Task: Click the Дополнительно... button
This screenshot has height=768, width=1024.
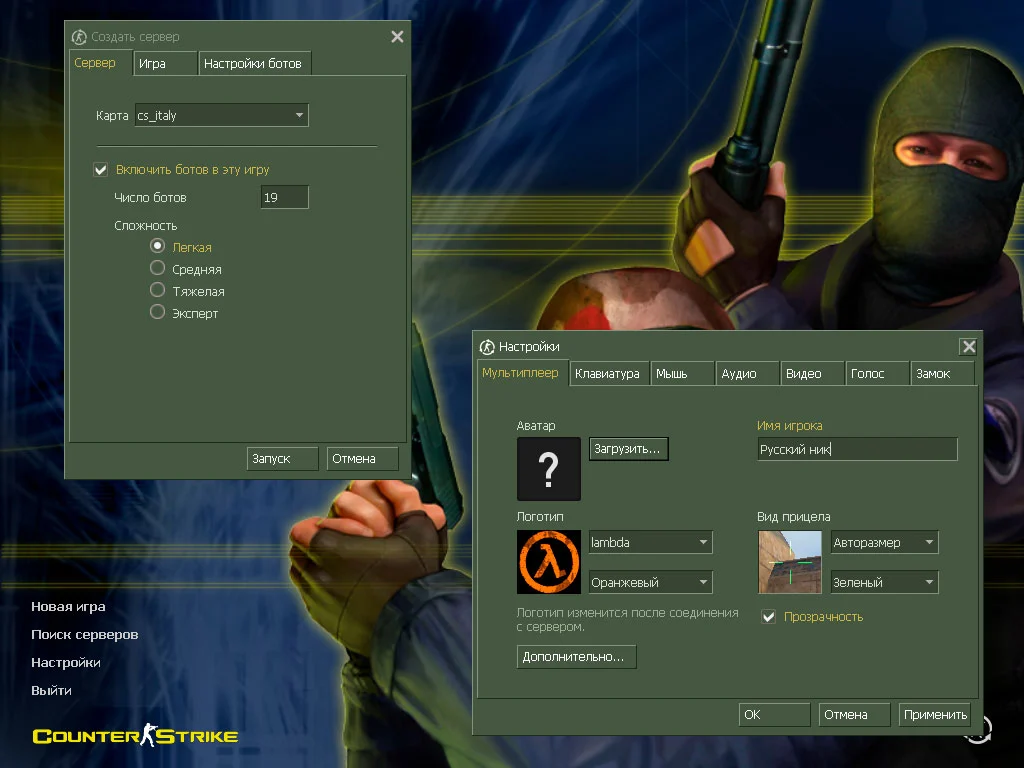Action: 576,656
